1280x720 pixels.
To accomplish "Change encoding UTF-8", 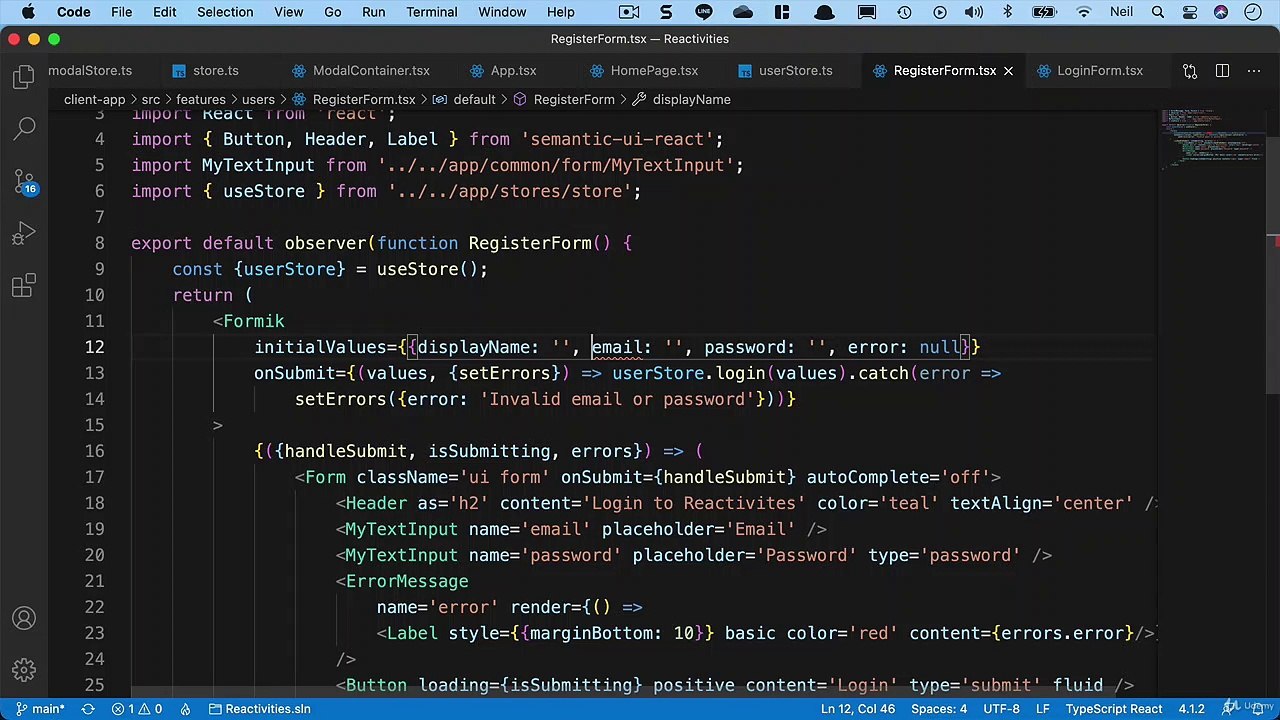I will pos(1001,709).
